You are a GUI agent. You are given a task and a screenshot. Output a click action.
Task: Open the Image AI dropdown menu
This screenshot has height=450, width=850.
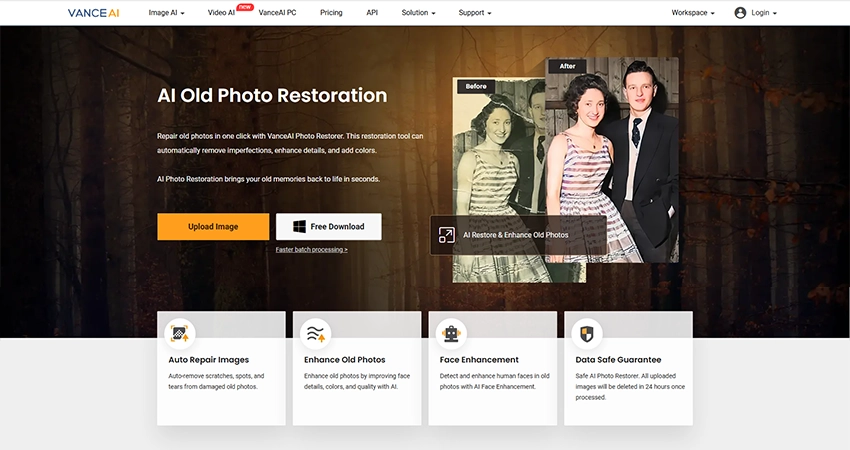(x=166, y=12)
